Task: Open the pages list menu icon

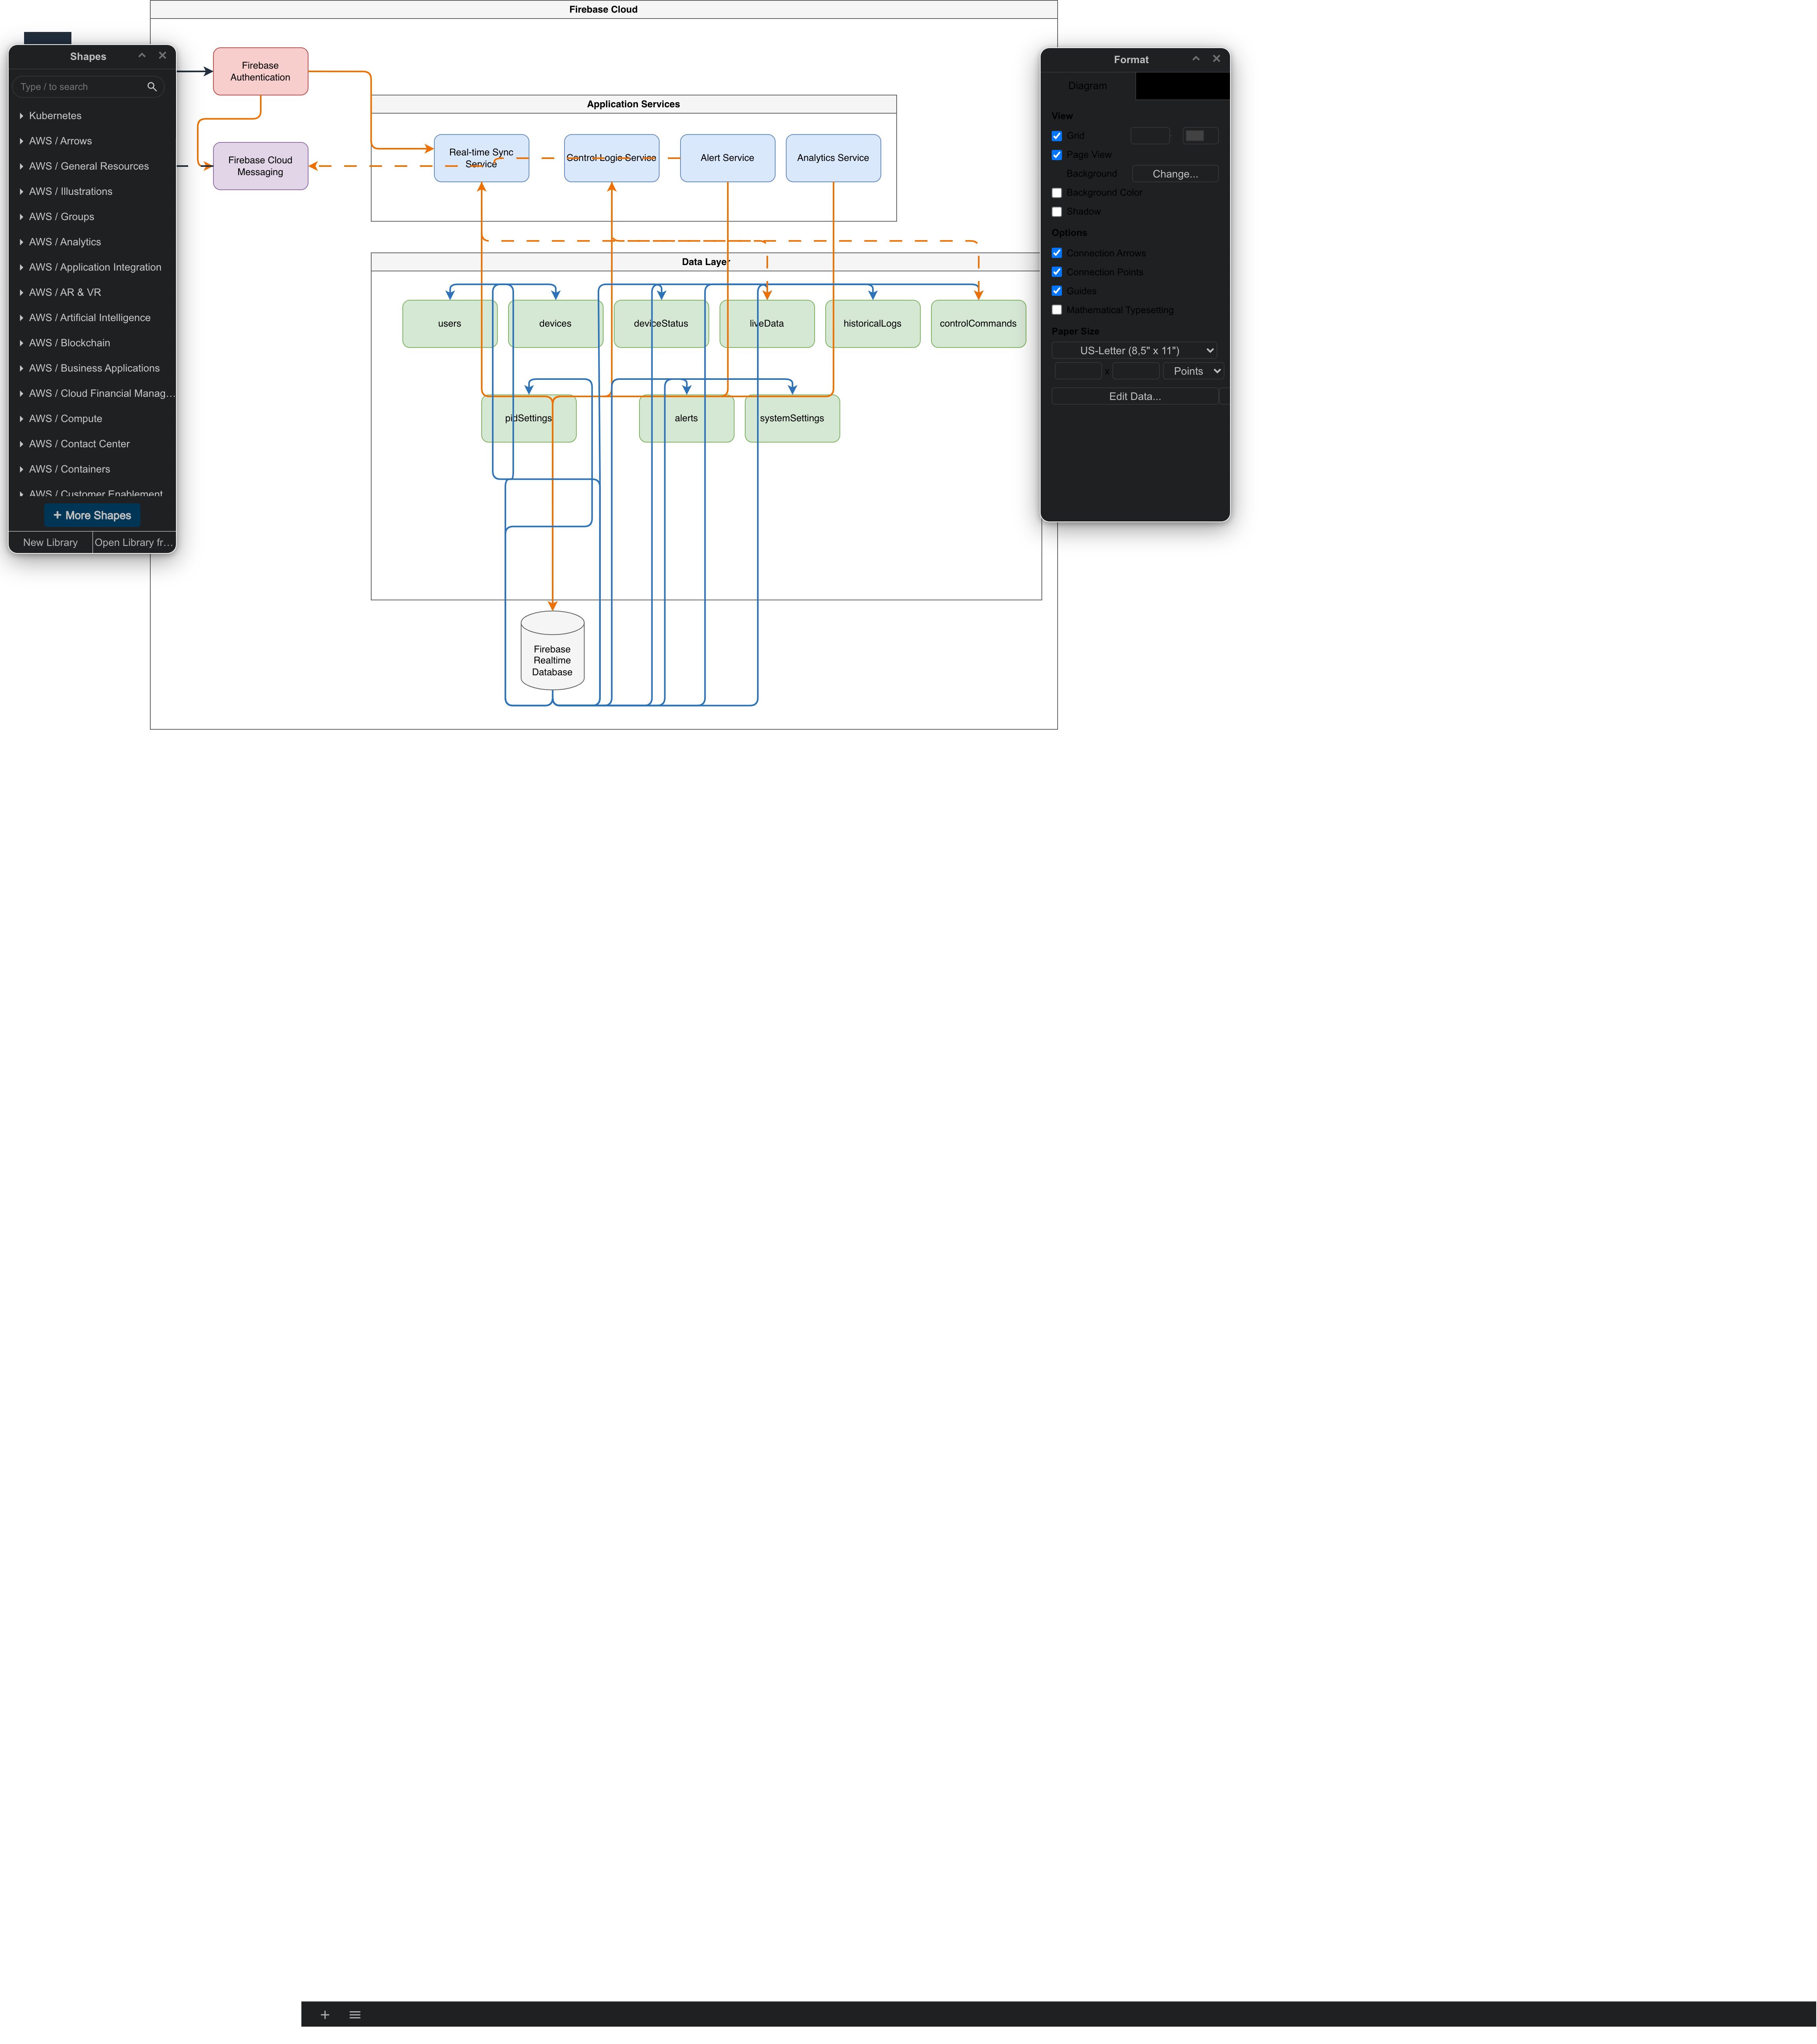Action: pos(355,2014)
